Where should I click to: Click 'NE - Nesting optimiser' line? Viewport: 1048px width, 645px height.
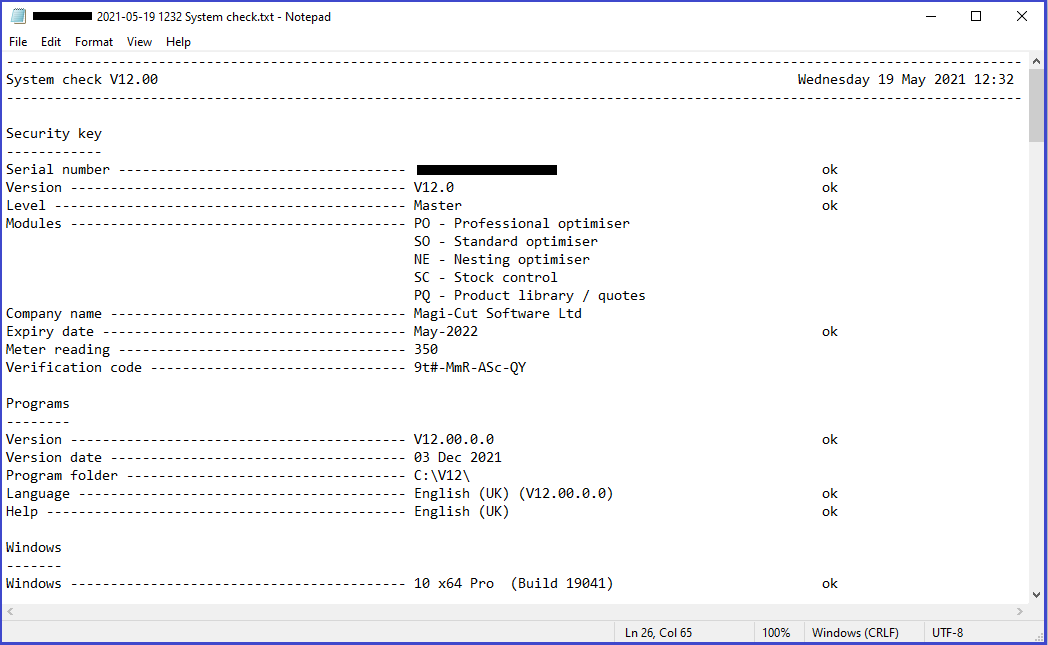point(502,260)
